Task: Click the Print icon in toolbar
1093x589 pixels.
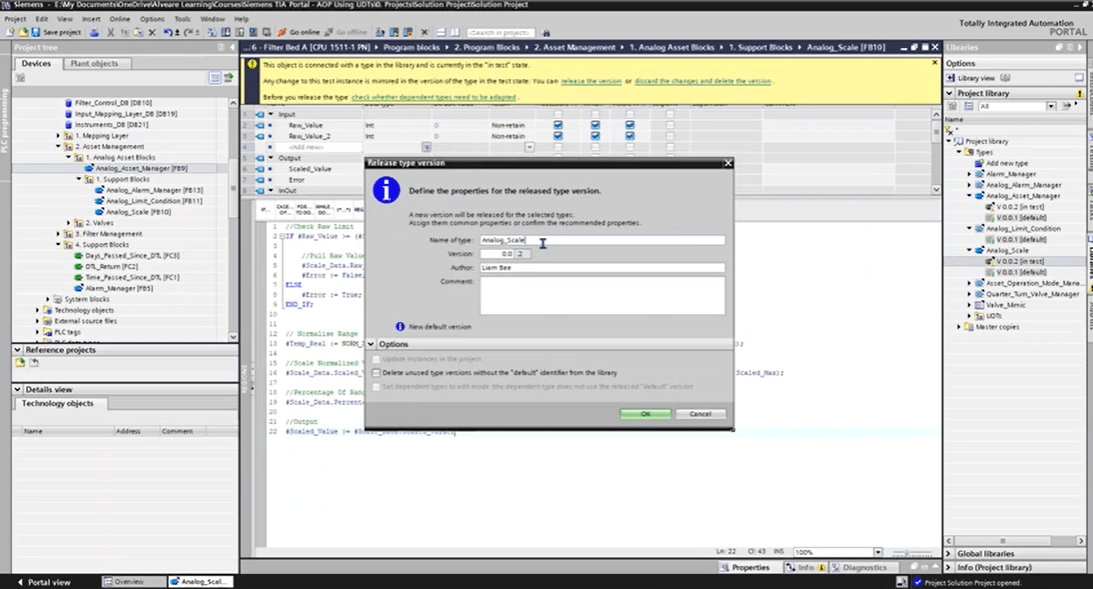Action: click(x=95, y=32)
